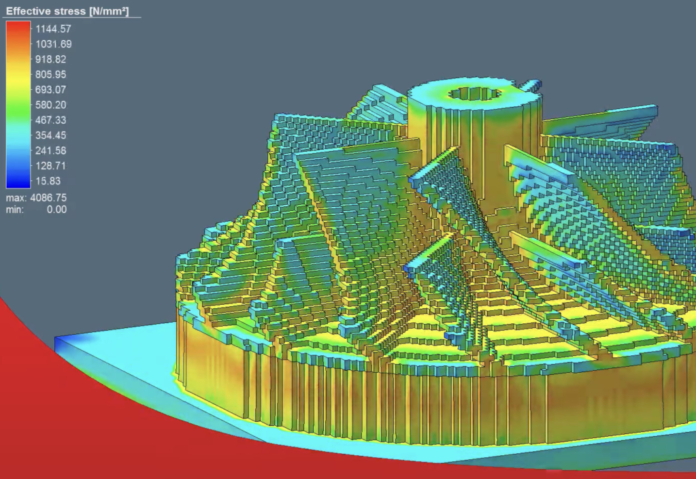Screen dimensions: 696x479
Task: Click the max 4086.75 readout
Action: tap(38, 199)
